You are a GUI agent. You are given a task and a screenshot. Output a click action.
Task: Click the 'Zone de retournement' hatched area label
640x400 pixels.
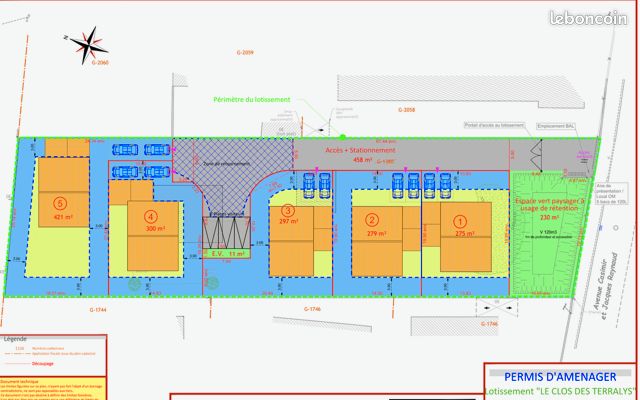pos(227,163)
